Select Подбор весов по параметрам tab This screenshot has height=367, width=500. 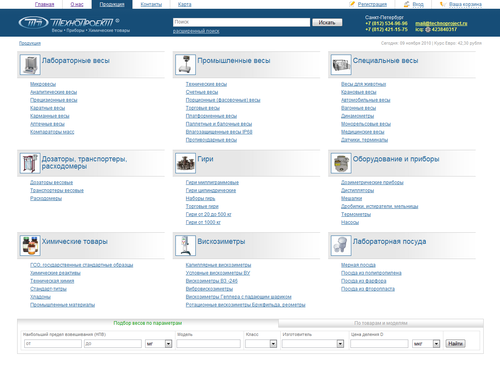(148, 323)
